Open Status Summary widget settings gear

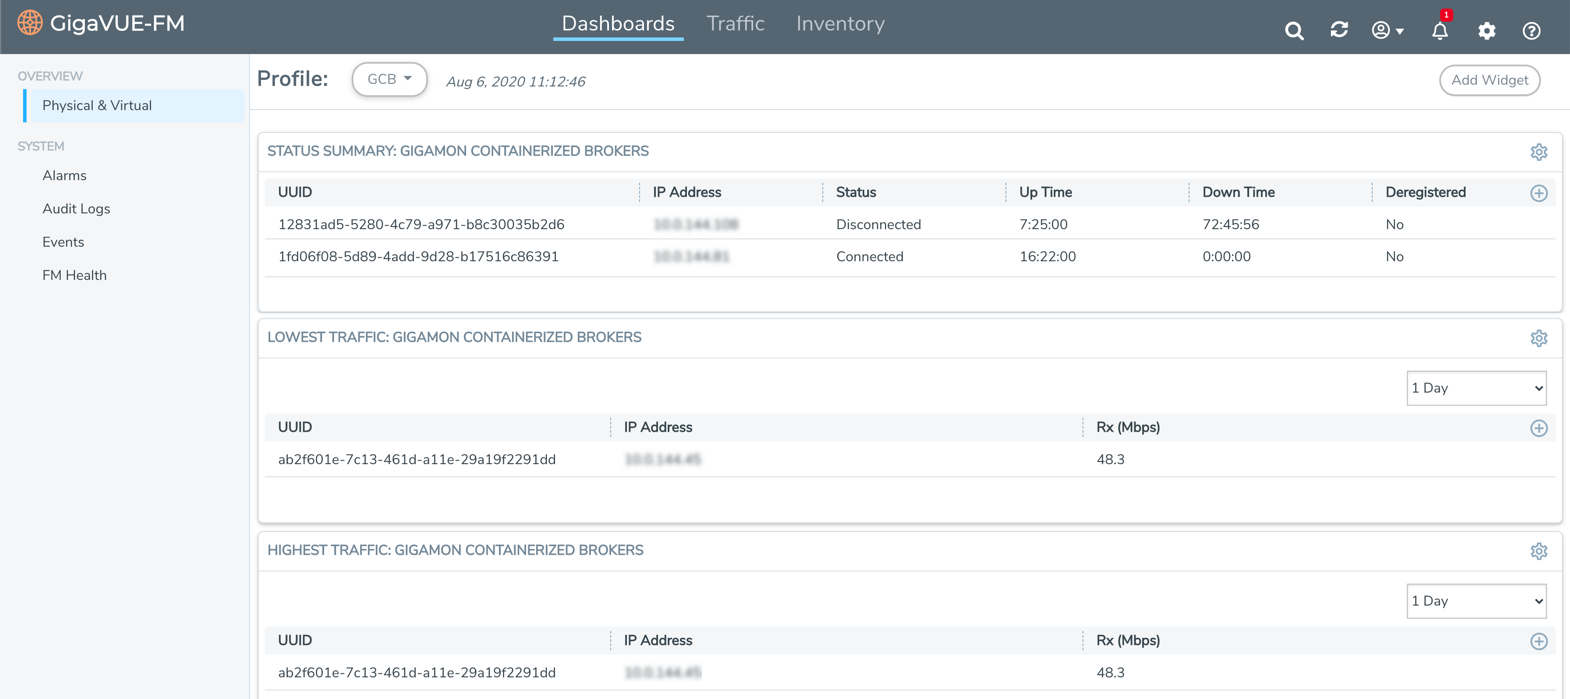(1539, 152)
